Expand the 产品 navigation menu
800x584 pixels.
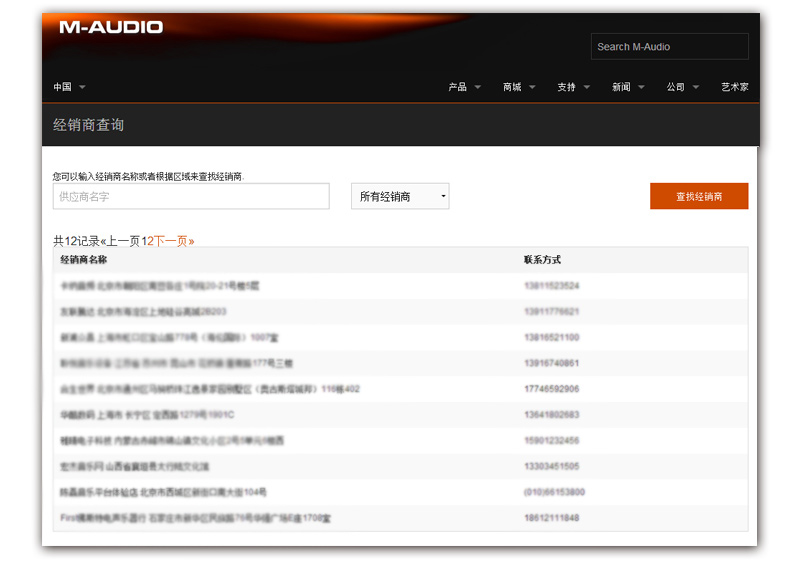coord(464,87)
